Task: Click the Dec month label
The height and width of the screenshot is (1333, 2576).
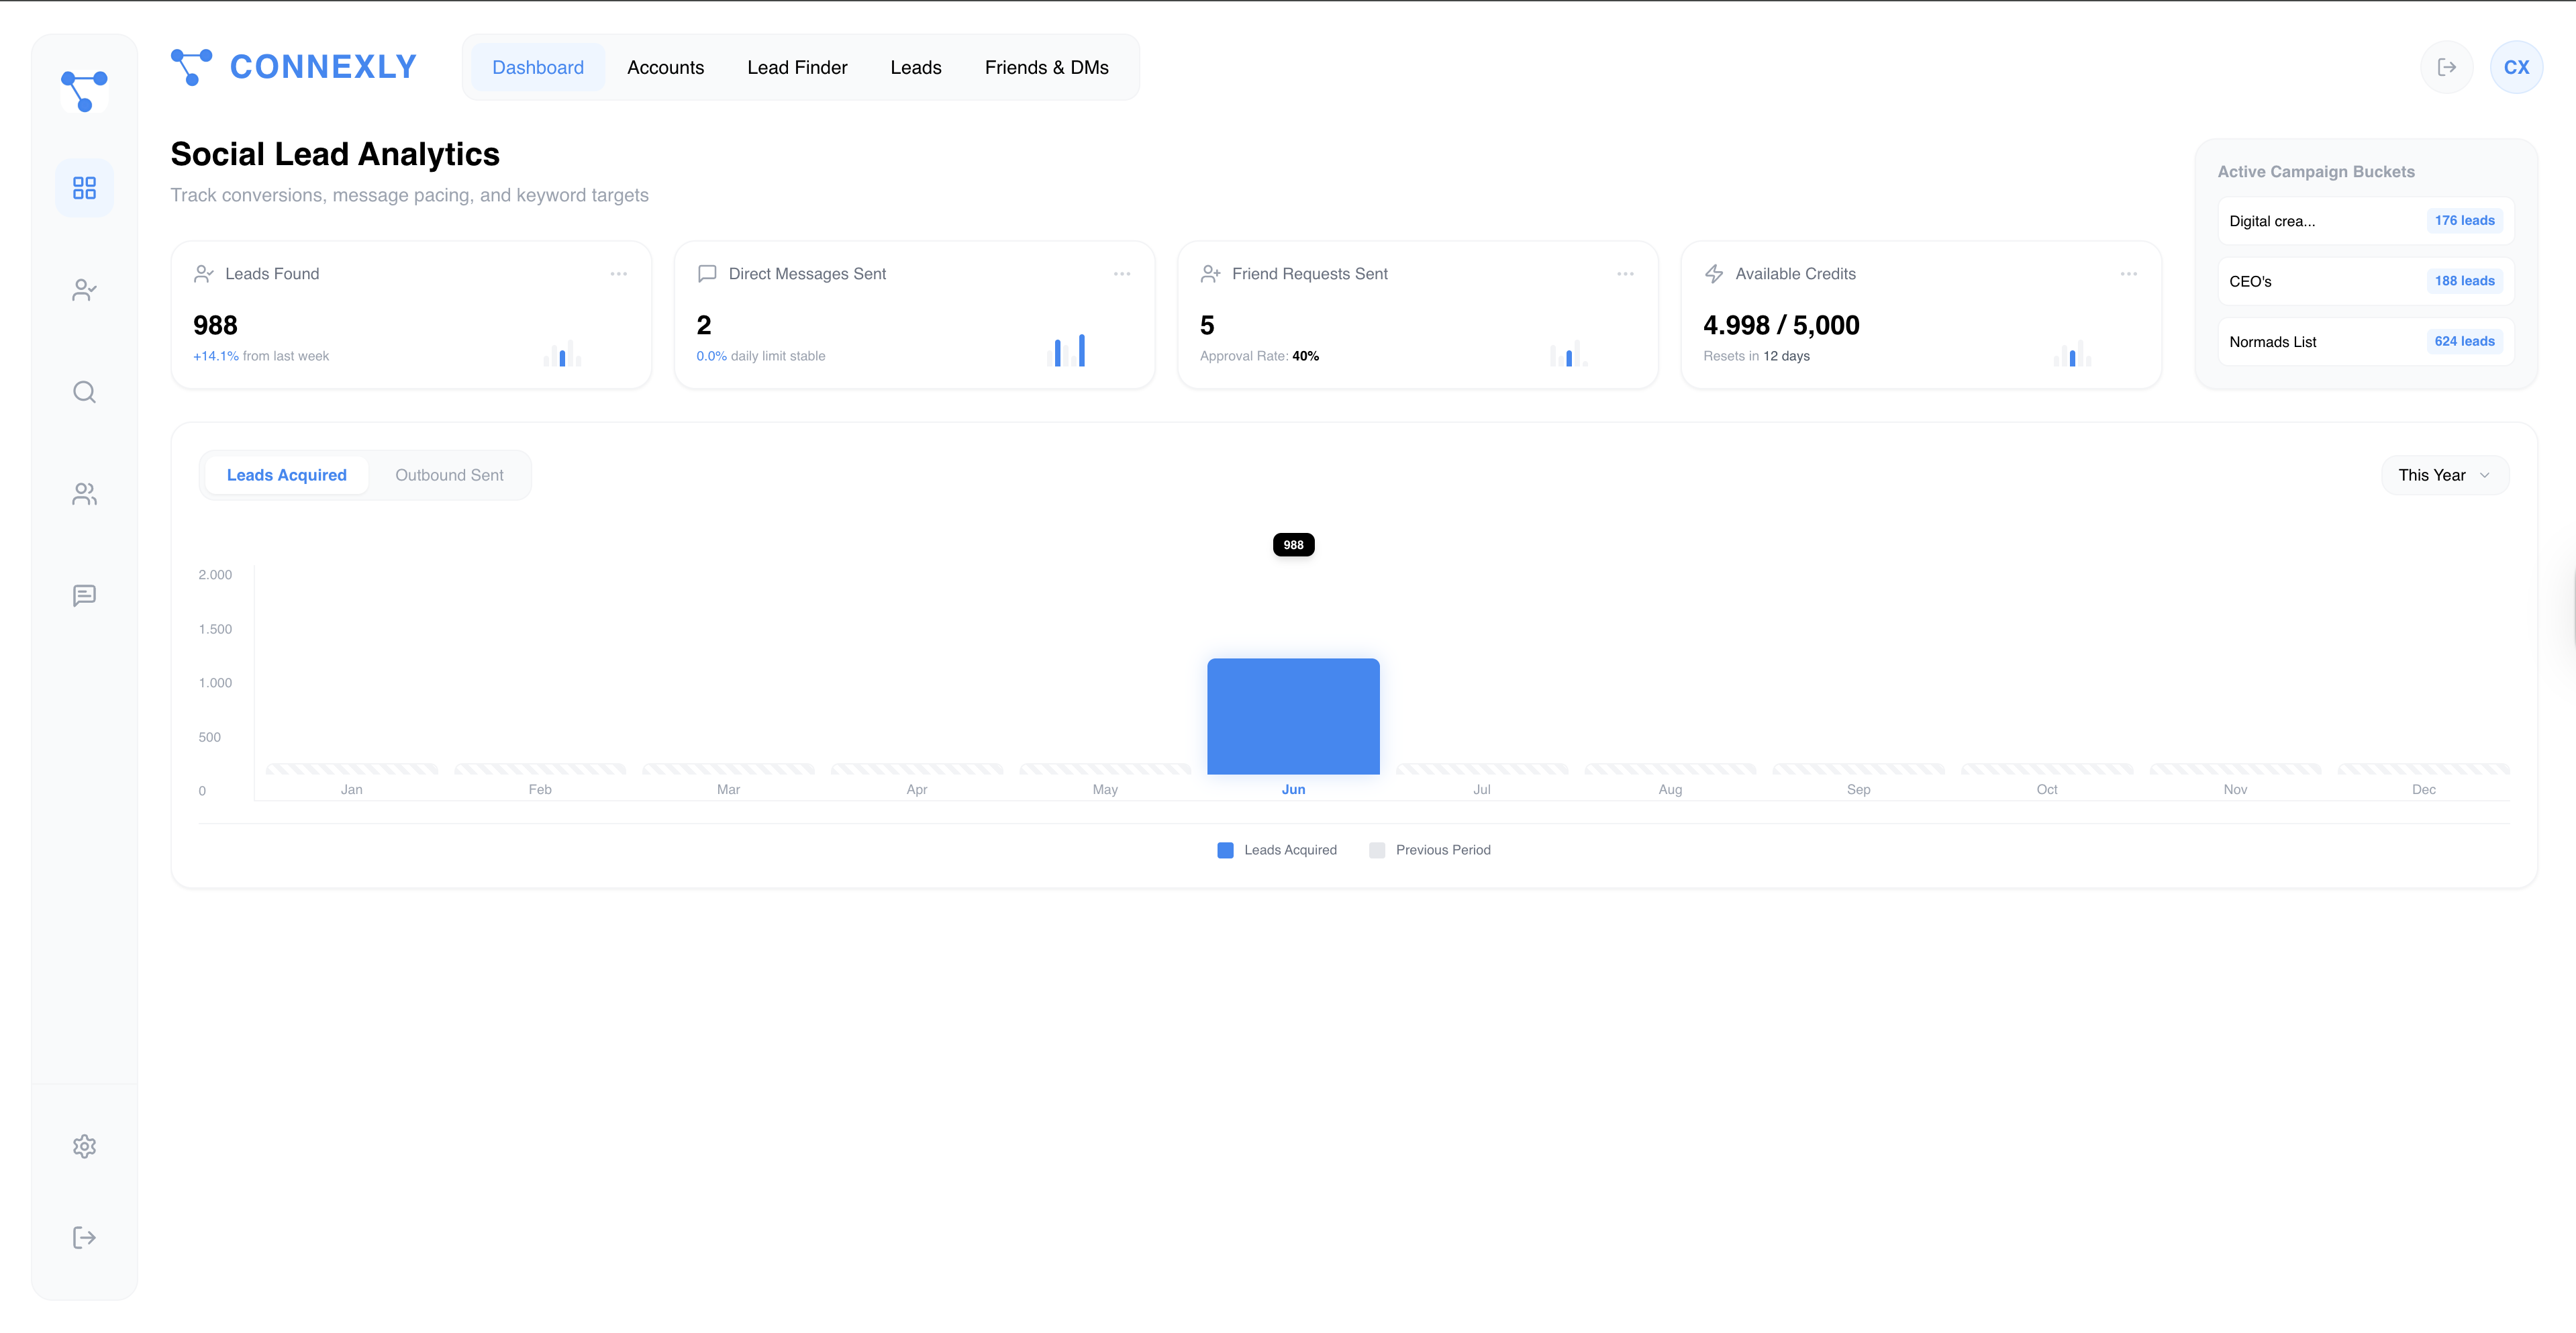Action: click(x=2423, y=789)
